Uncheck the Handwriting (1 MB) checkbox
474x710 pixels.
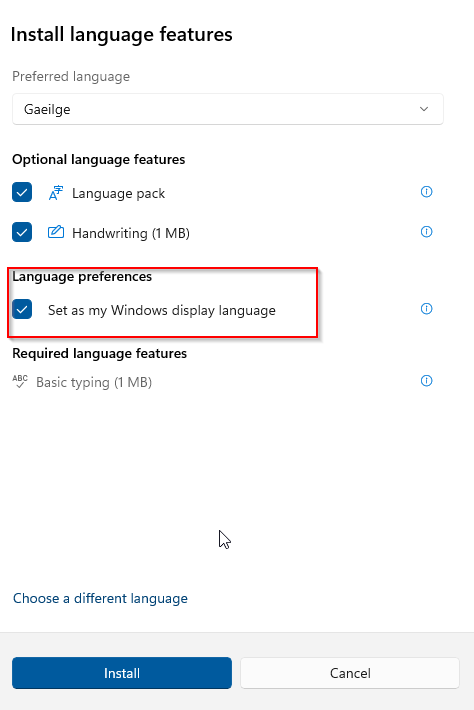tap(22, 232)
